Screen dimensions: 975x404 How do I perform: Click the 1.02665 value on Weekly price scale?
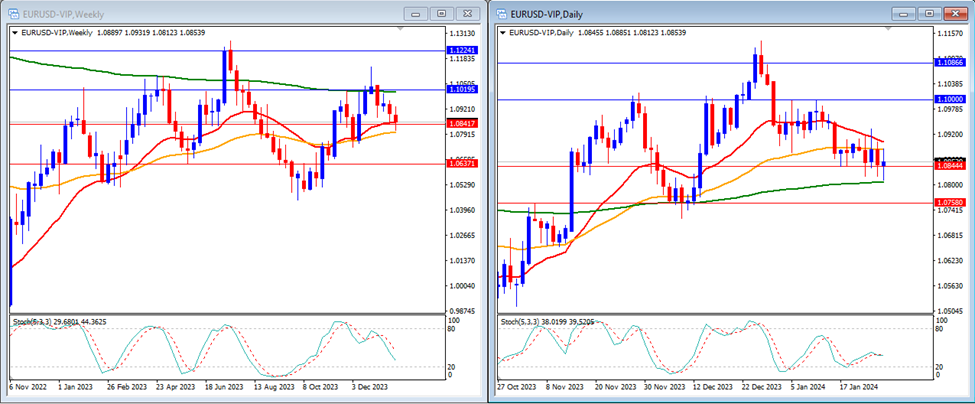coord(461,236)
